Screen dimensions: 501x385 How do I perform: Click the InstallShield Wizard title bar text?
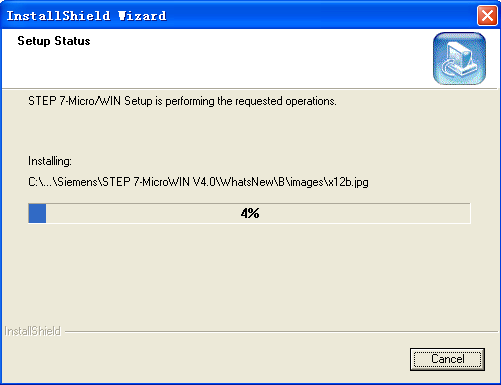(x=86, y=16)
